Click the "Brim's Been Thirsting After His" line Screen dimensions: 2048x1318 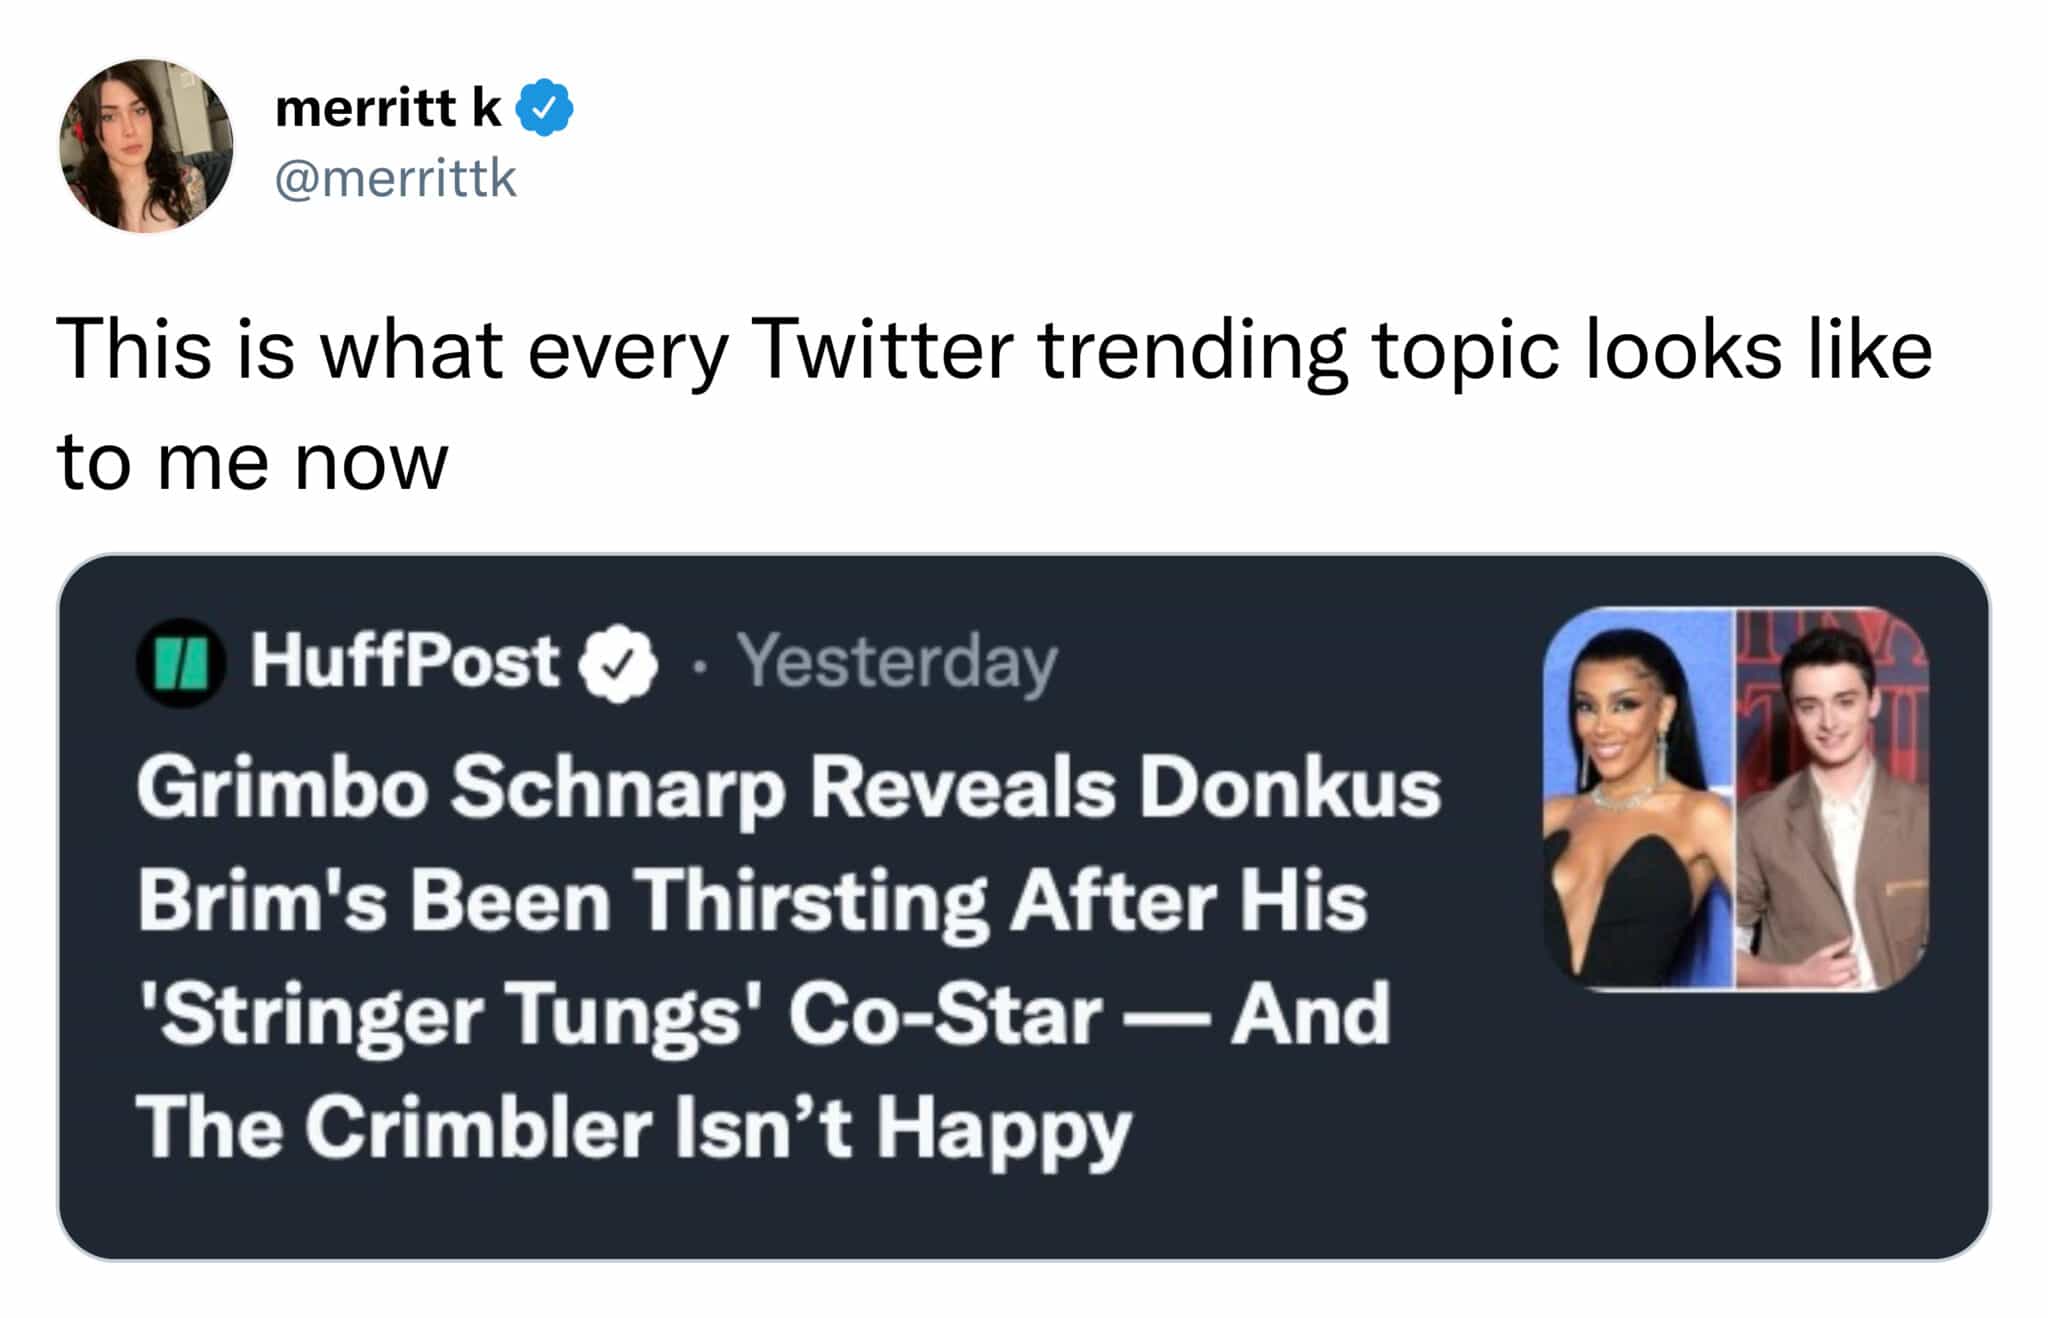(752, 901)
